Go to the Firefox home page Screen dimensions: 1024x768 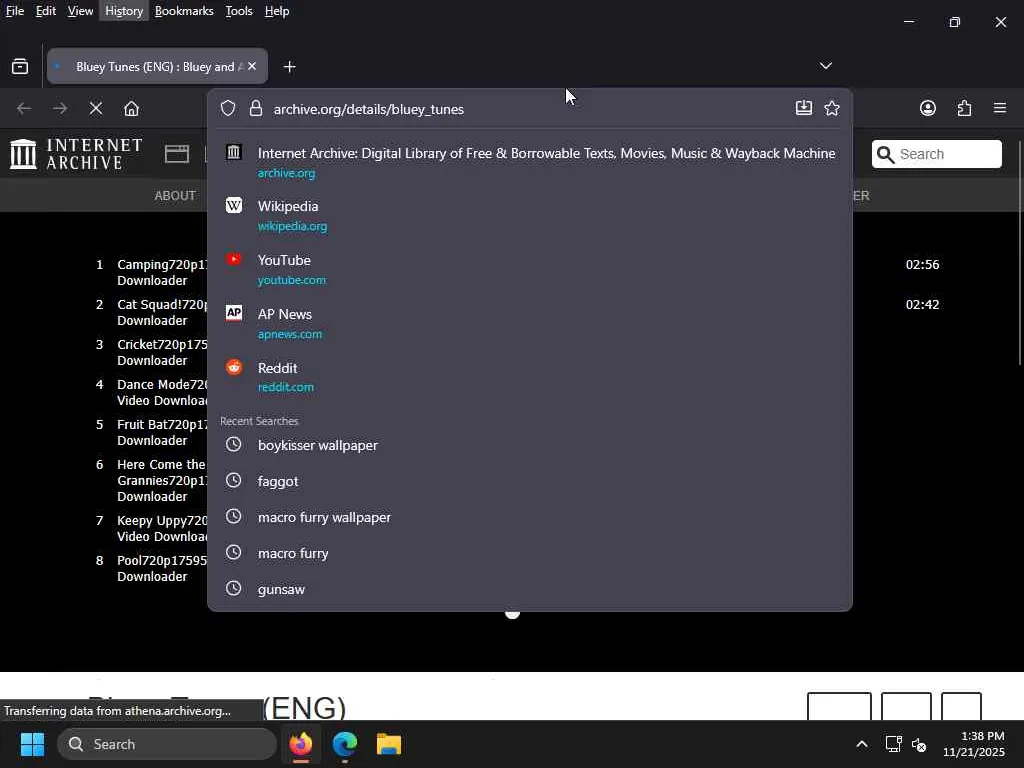(131, 108)
